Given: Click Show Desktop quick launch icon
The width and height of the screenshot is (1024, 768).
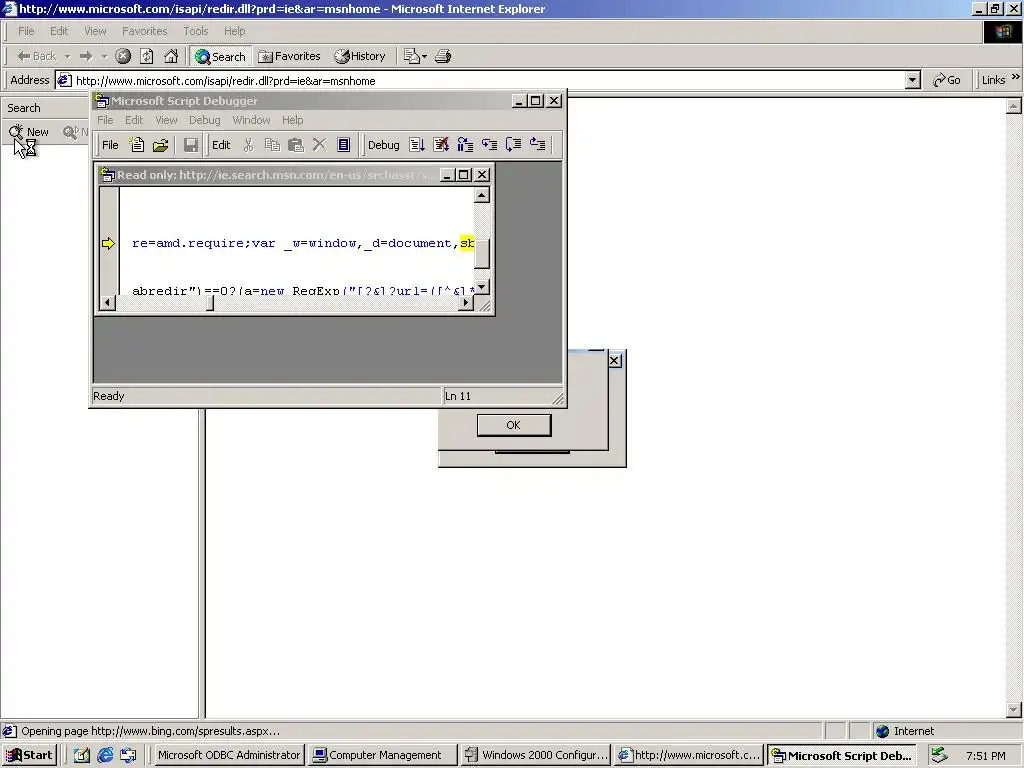Looking at the screenshot, I should point(82,755).
